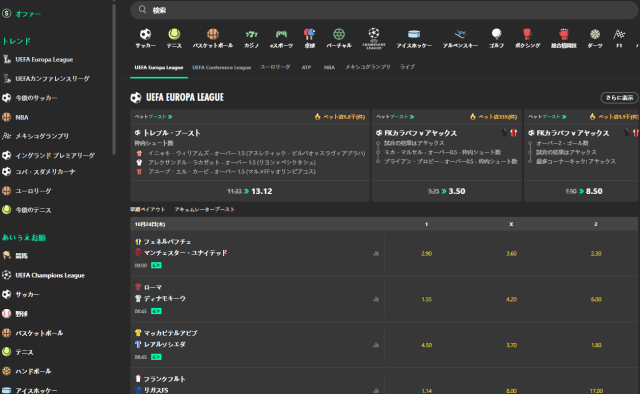Screen dimensions: 640x394
Task: Bet on Dynamo Kyiv win at 6.00
Action: tap(596, 299)
